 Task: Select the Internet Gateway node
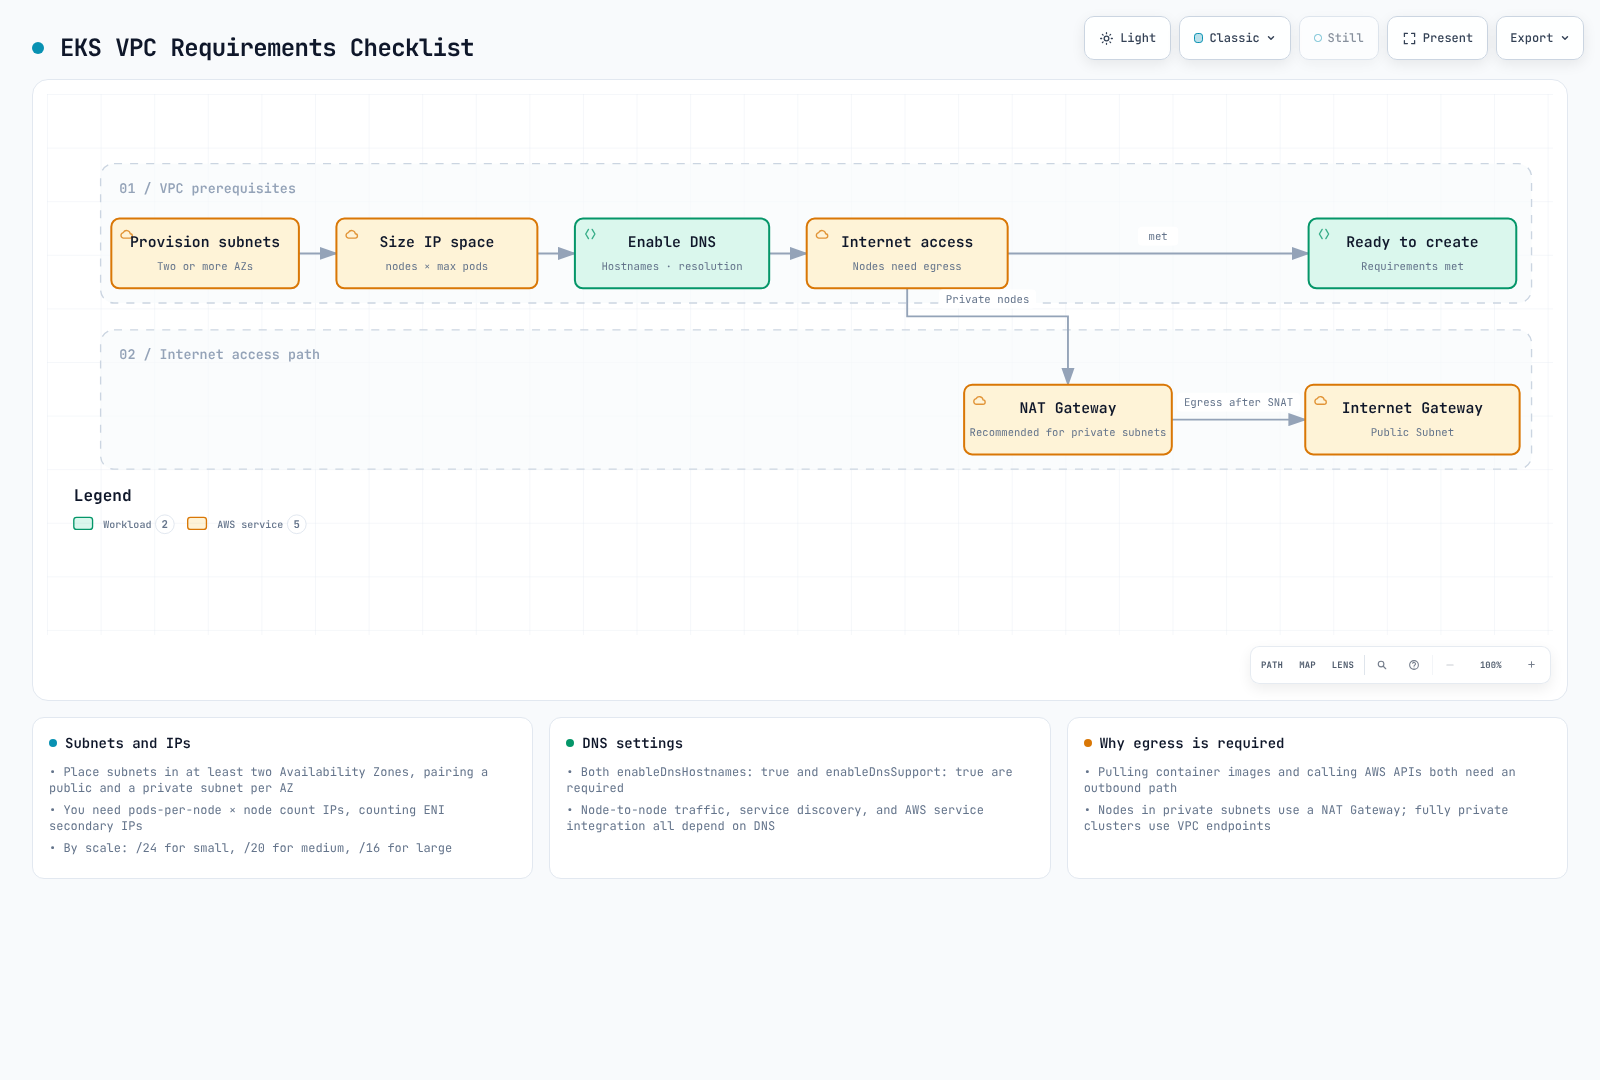tap(1412, 420)
